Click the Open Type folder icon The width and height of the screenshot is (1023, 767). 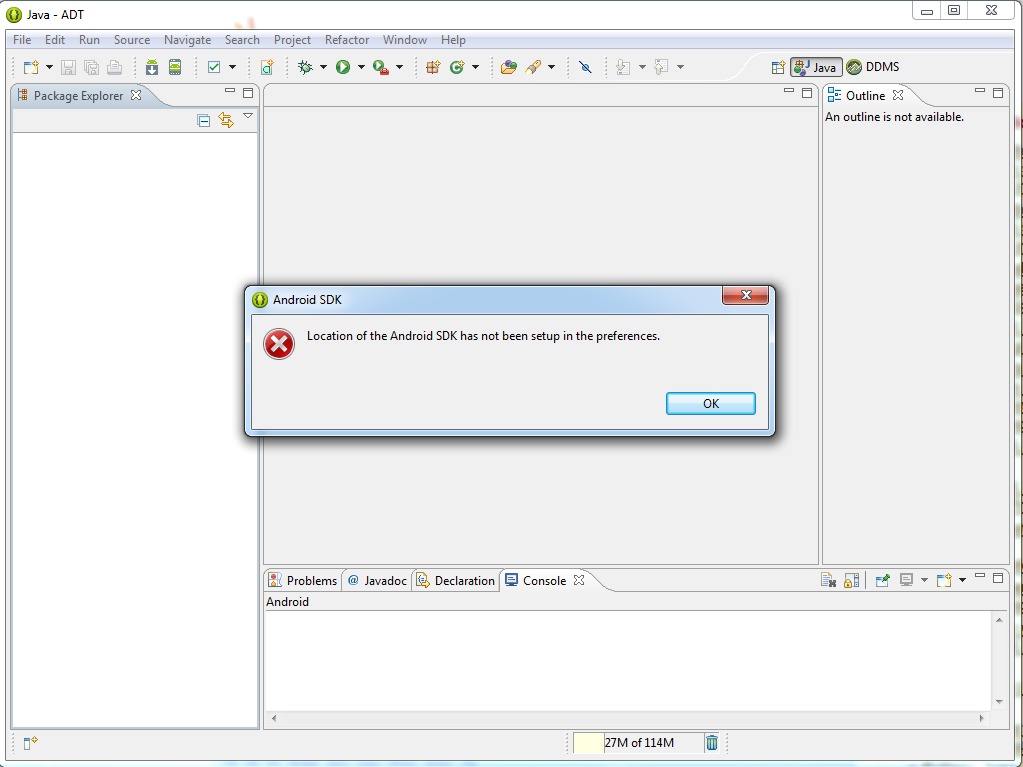coord(509,67)
